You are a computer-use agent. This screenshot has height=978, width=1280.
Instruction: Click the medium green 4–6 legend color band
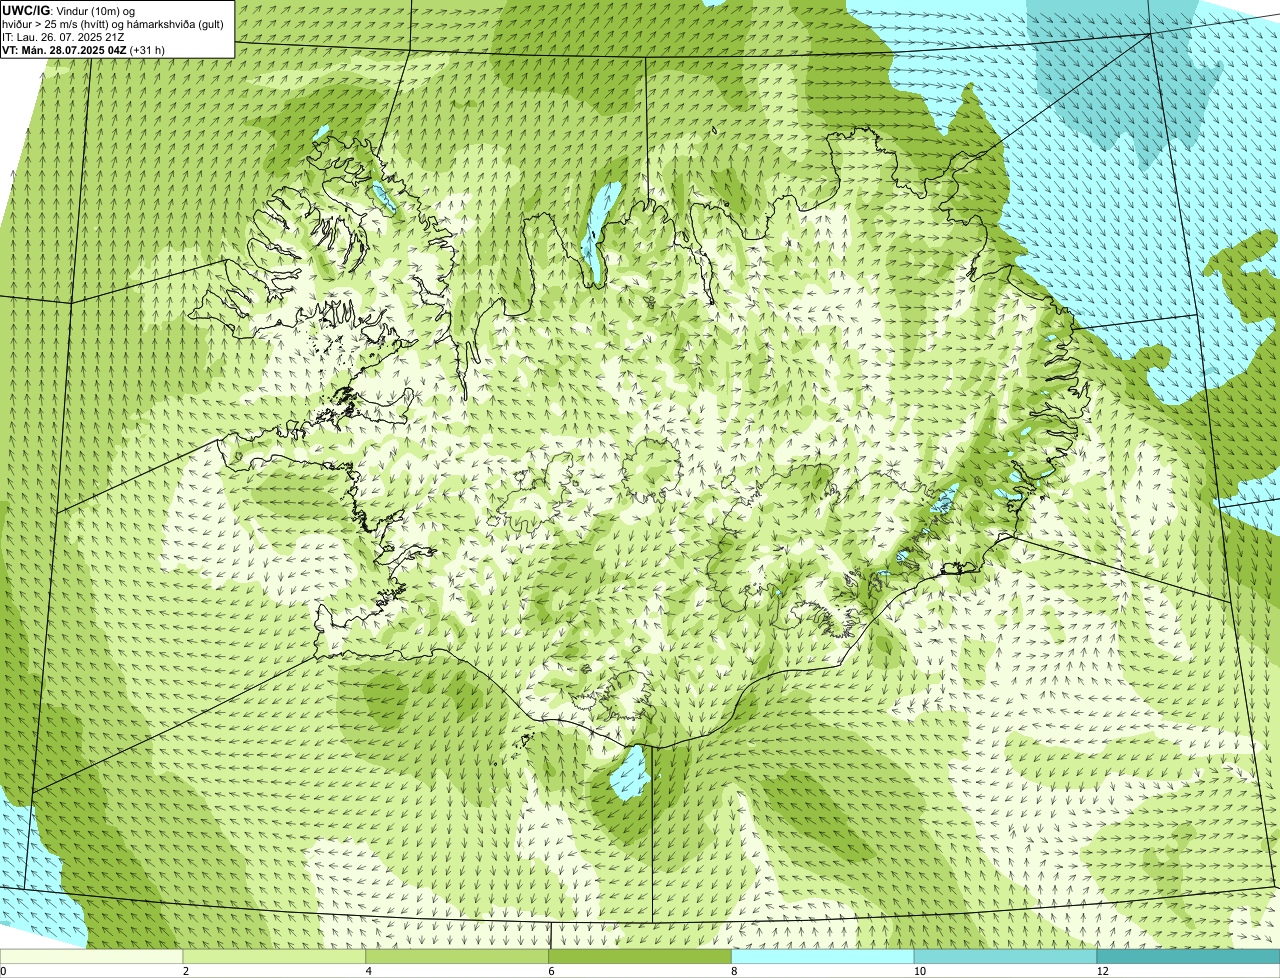(458, 957)
